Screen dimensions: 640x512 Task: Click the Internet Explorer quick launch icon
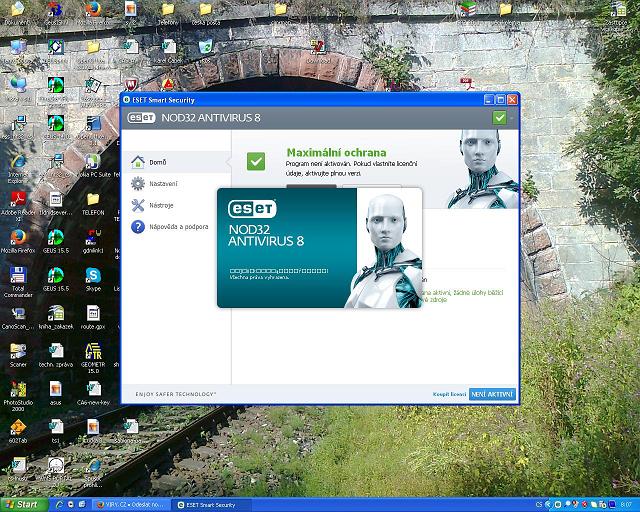pyautogui.click(x=60, y=505)
